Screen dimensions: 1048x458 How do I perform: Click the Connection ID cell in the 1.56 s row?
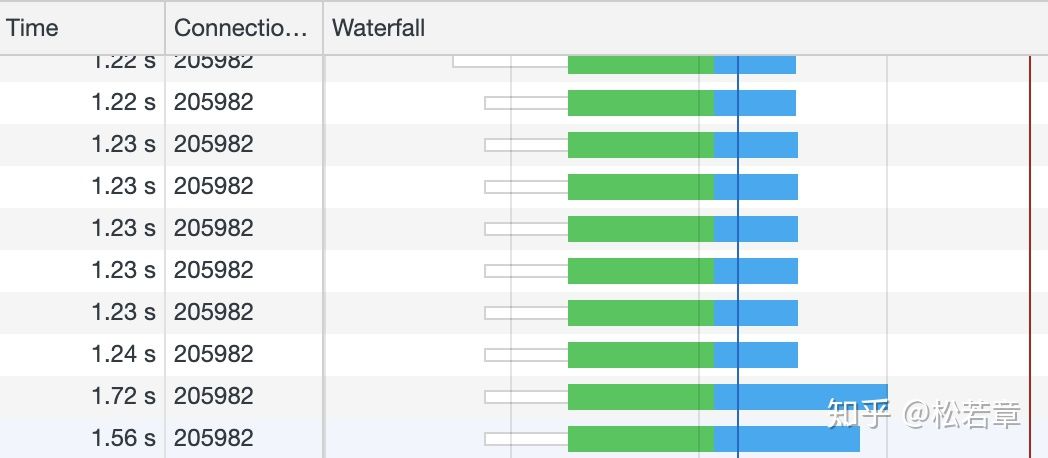click(214, 438)
